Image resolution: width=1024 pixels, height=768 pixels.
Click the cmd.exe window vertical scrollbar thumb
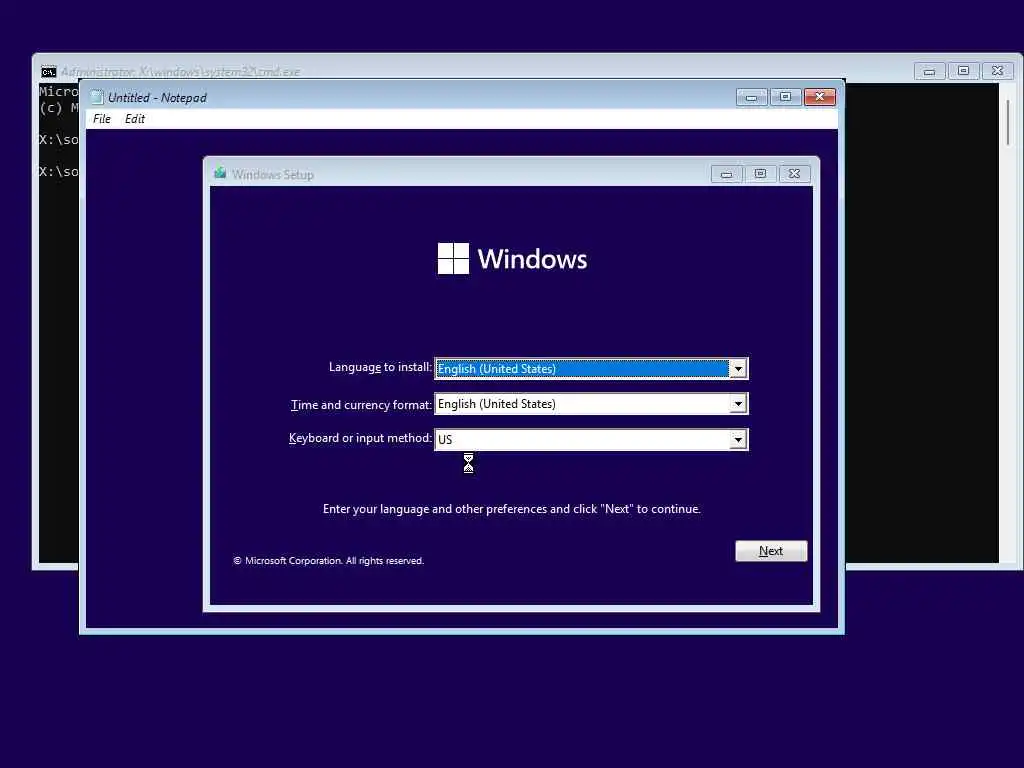1008,123
